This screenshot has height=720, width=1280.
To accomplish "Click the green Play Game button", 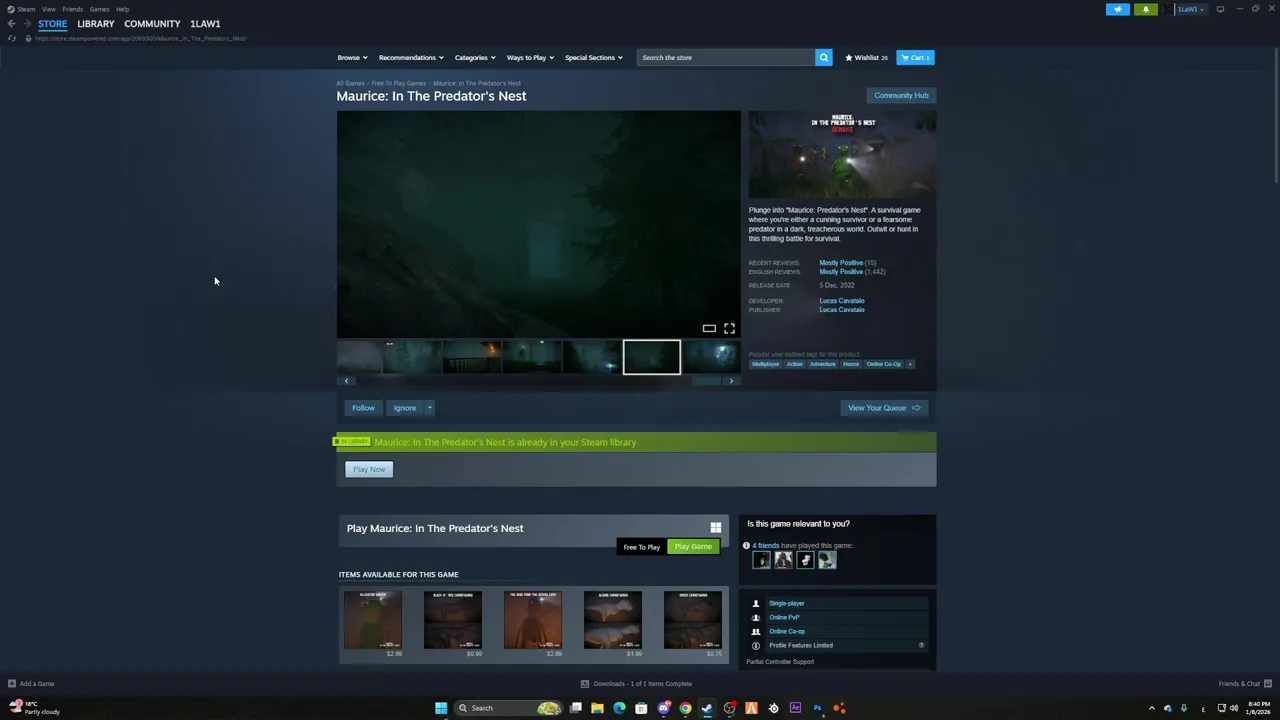I will pos(693,547).
